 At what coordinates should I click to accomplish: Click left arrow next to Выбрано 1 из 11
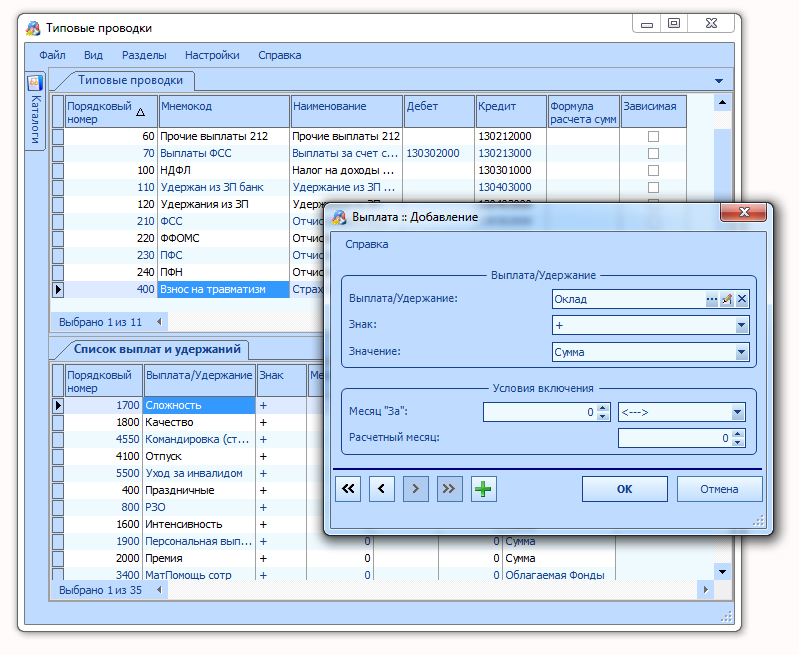click(159, 322)
